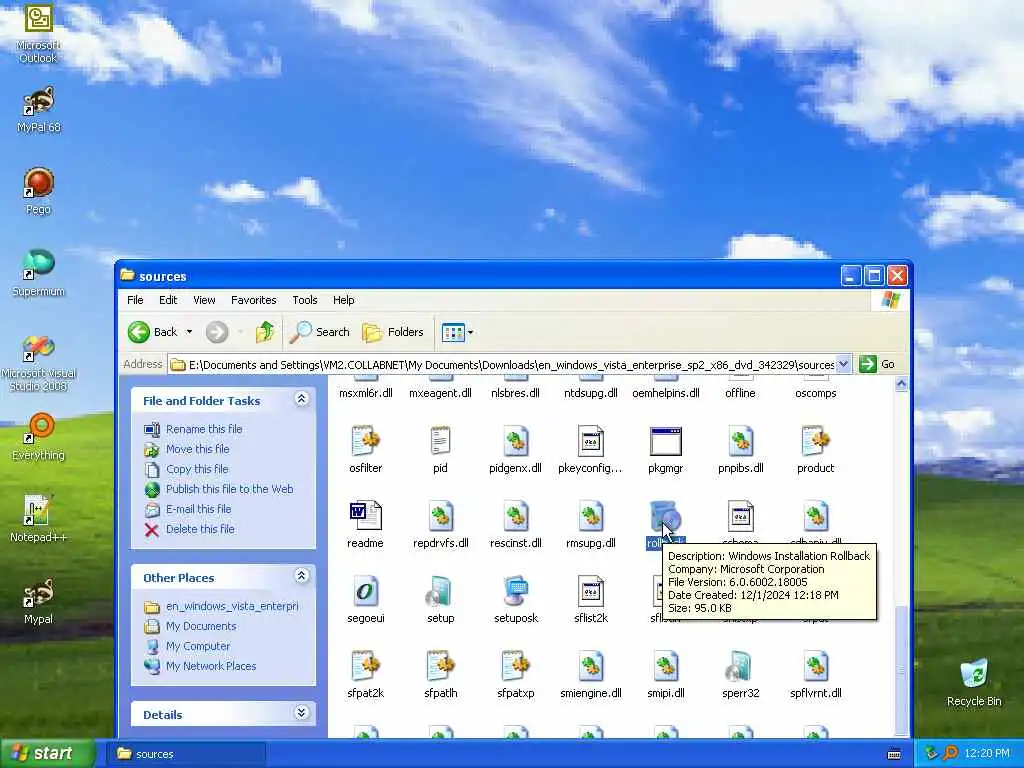Collapse the Other Places panel

pos(301,576)
